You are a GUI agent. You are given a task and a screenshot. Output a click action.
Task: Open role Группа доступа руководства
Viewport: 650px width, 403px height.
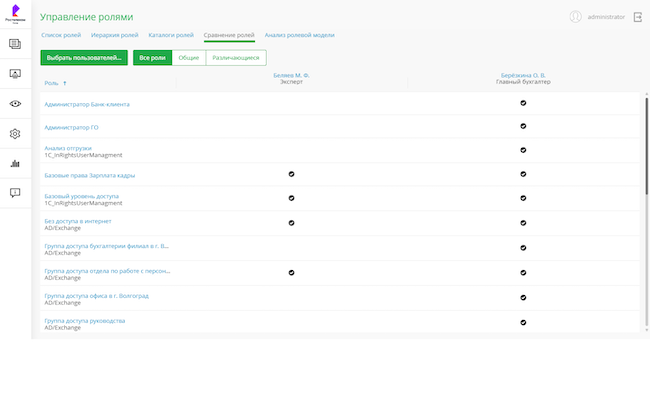[85, 321]
